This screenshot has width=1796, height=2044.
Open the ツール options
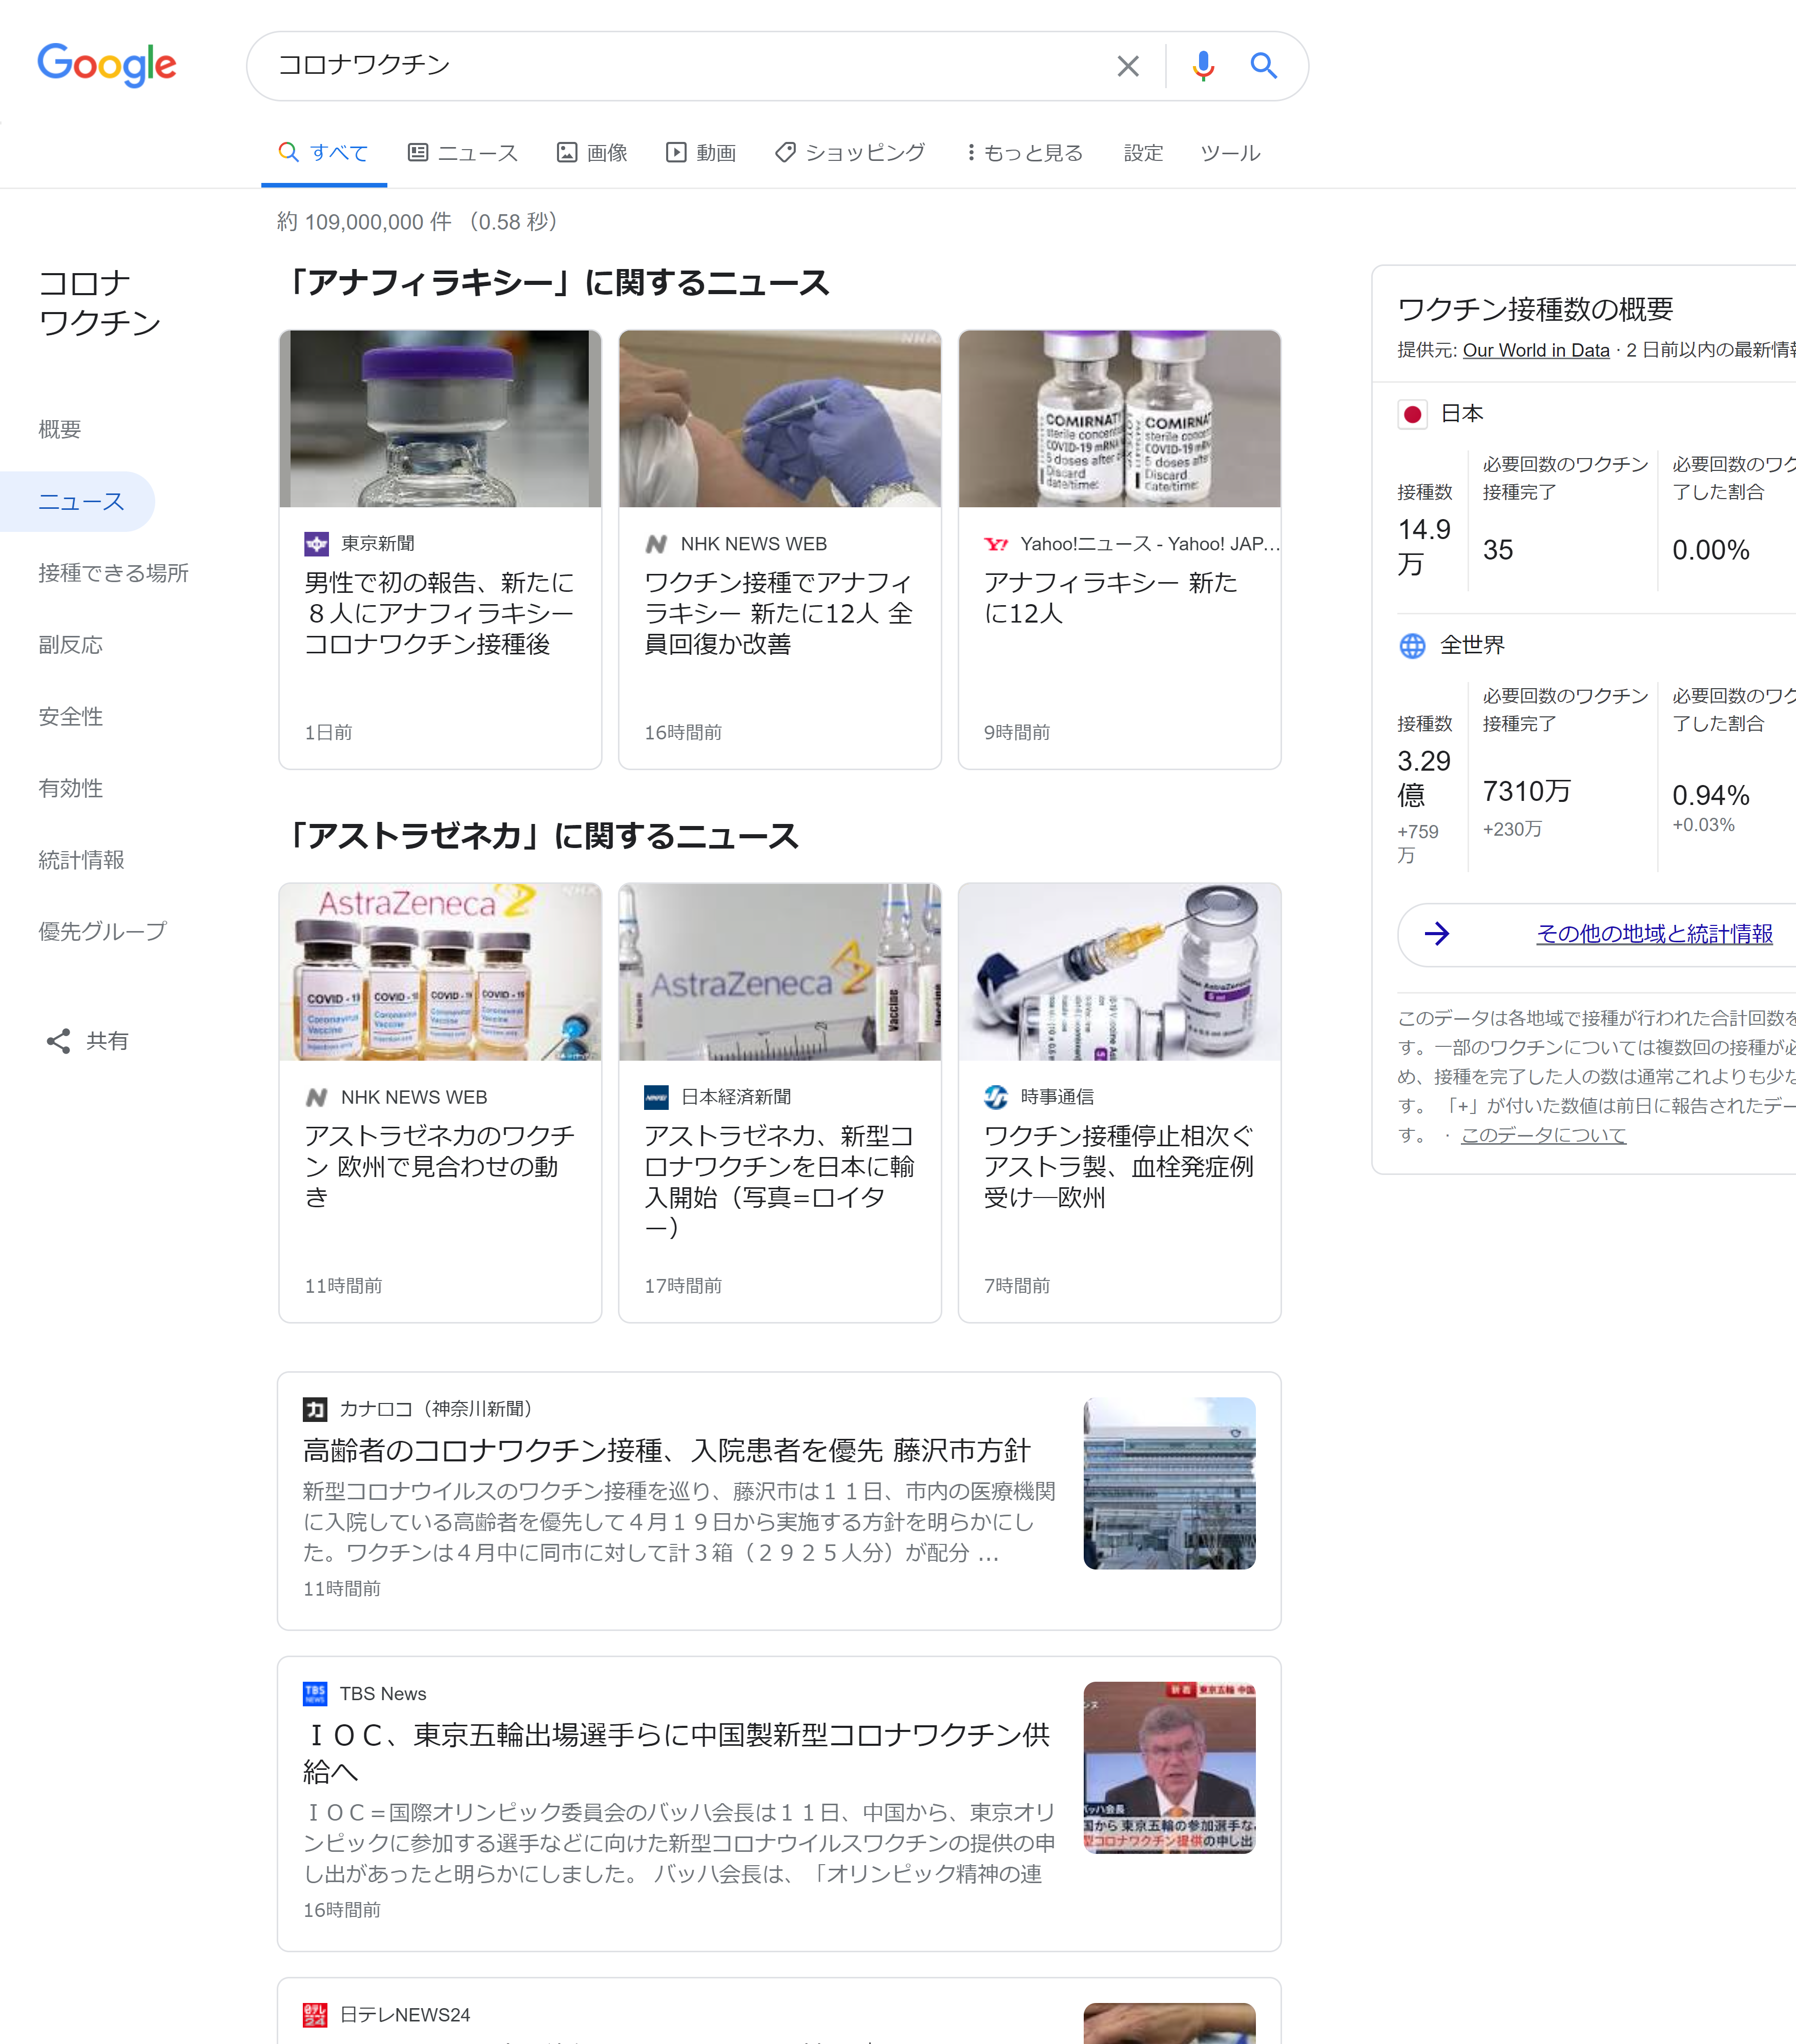pyautogui.click(x=1230, y=153)
